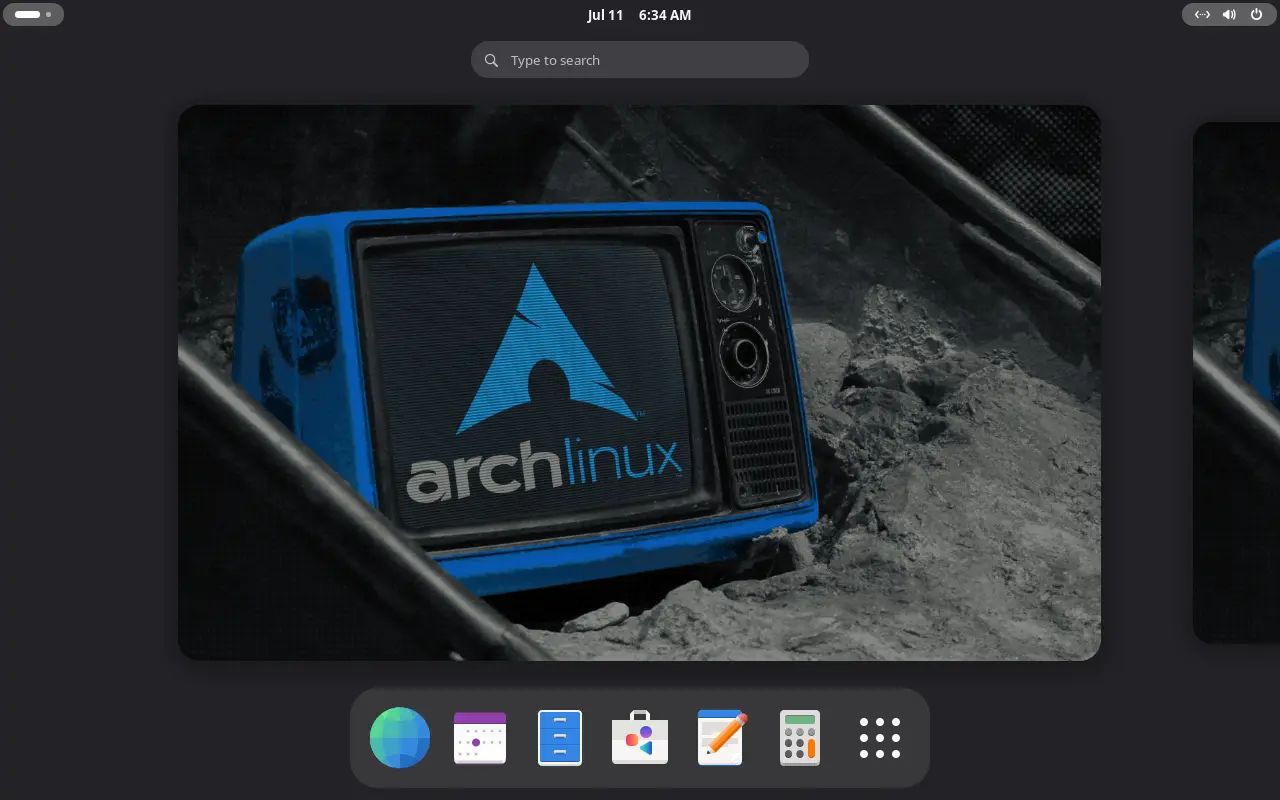Open the Software store from the dock

[x=640, y=738]
